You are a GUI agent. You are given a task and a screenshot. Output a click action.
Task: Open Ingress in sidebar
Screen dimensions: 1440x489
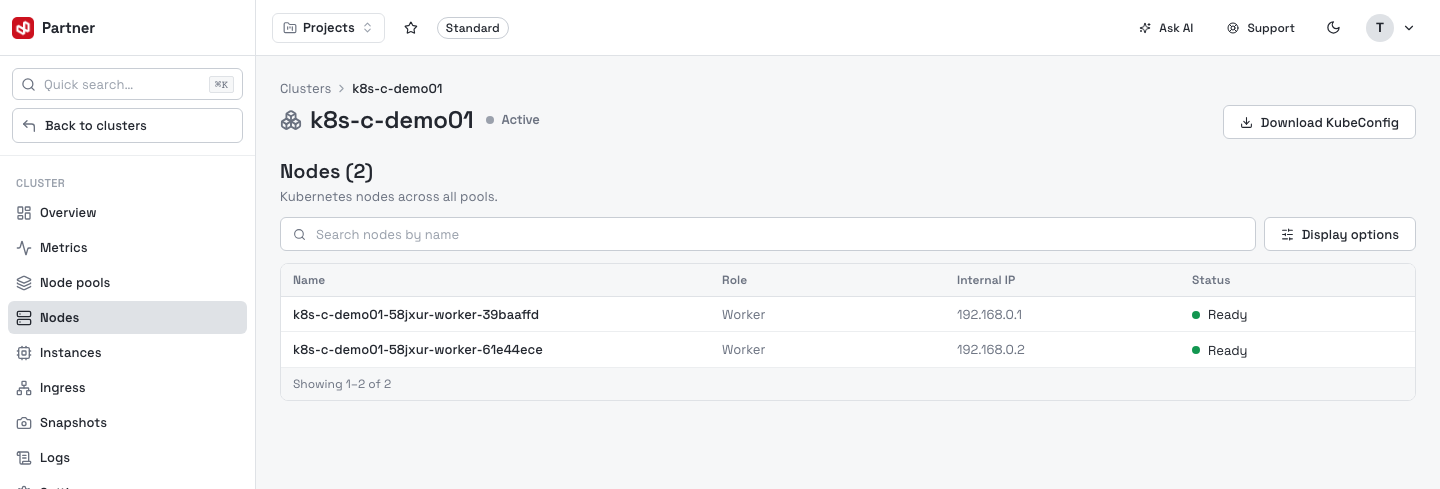click(127, 388)
